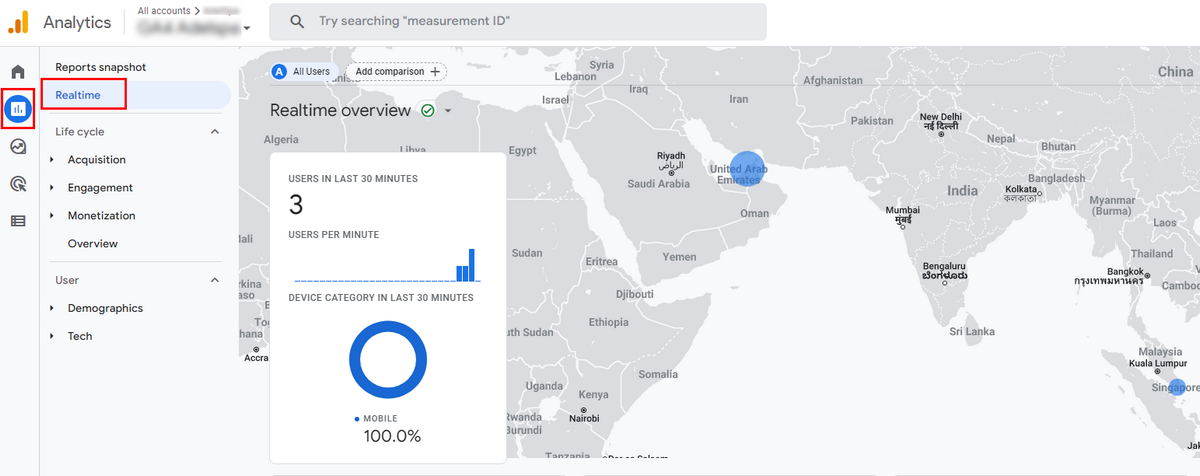
Task: Open the Explore icon in sidebar
Action: (x=18, y=146)
